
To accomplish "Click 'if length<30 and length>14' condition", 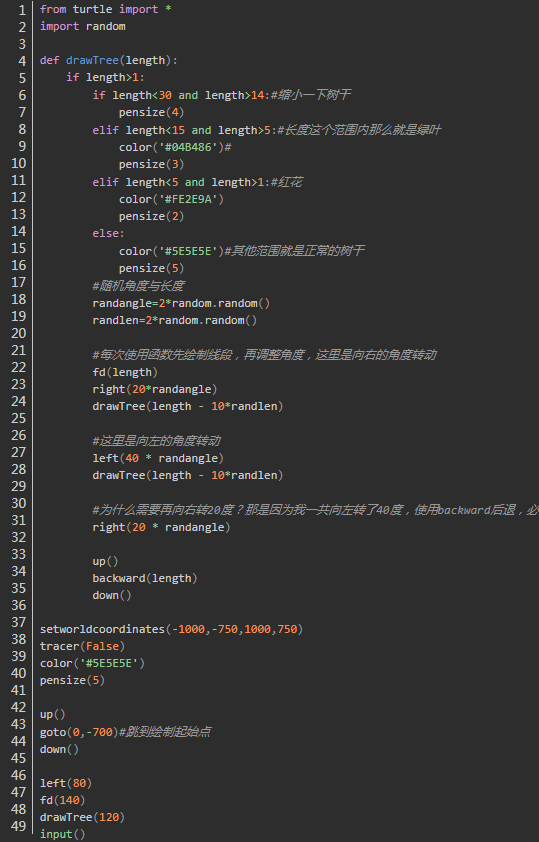I will (x=181, y=95).
